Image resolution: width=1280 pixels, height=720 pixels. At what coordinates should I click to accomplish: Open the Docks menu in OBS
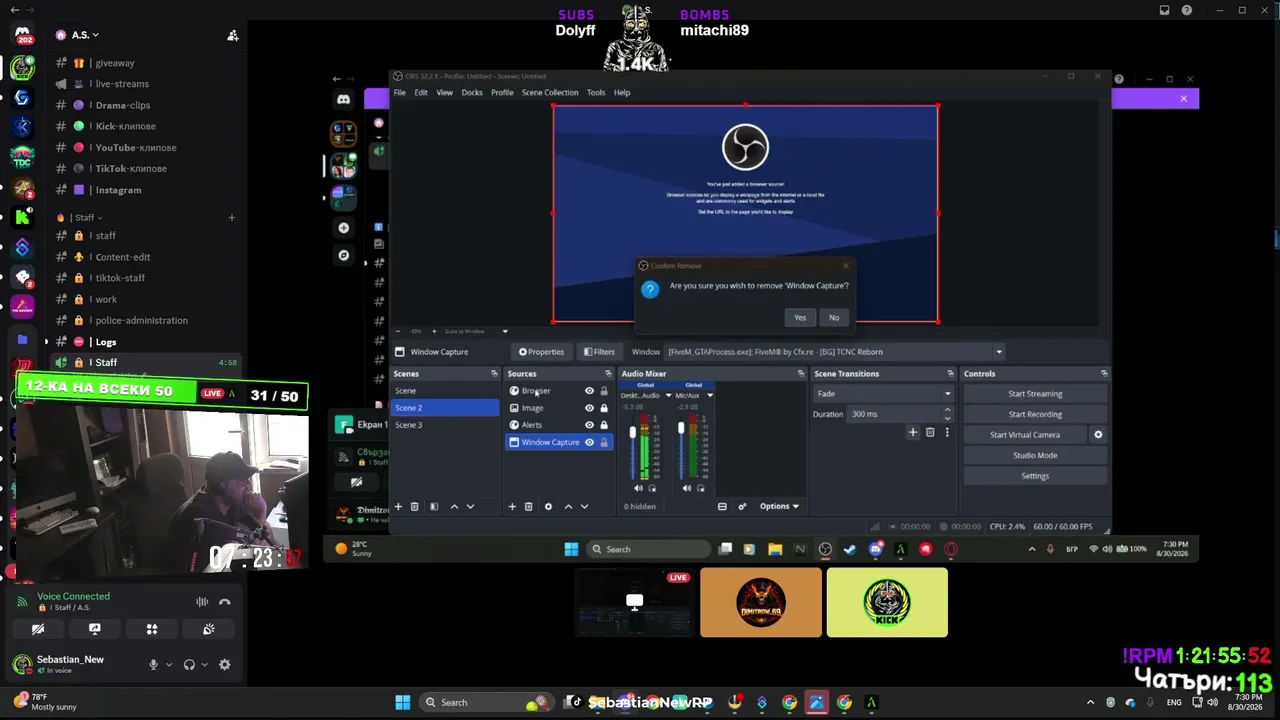pos(472,92)
